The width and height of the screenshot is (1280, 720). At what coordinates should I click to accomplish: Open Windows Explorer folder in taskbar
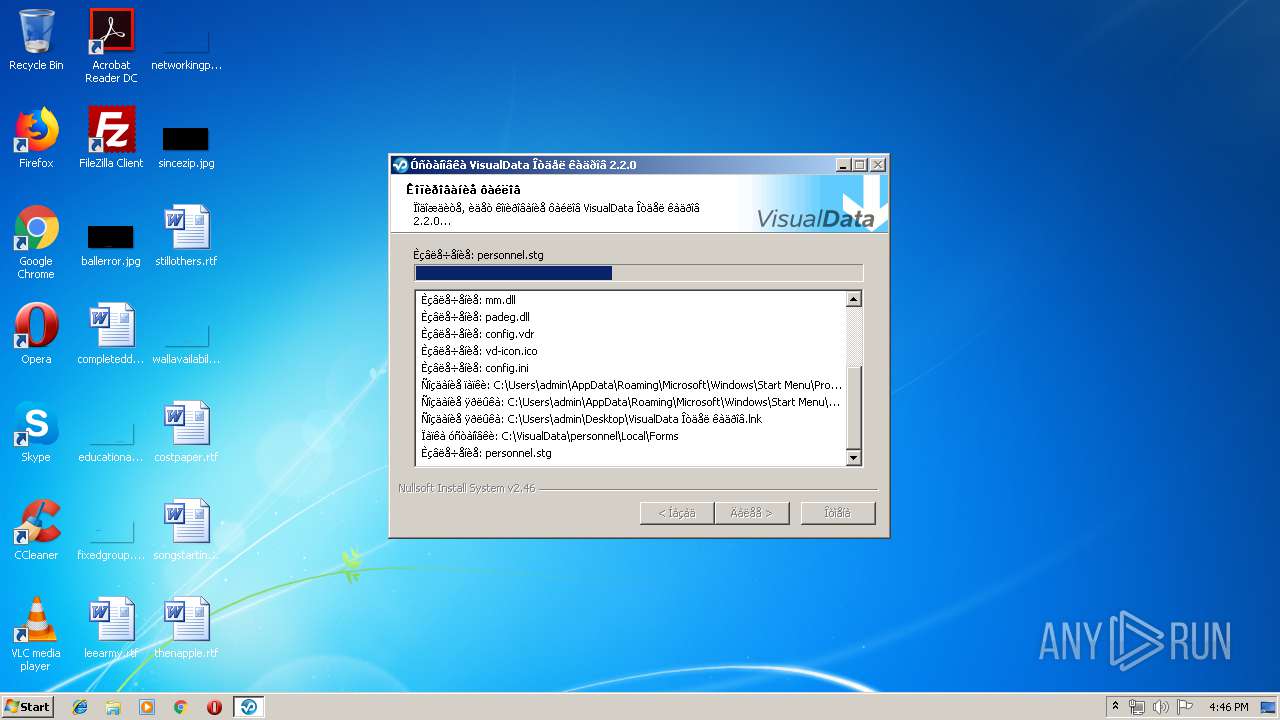(x=113, y=707)
